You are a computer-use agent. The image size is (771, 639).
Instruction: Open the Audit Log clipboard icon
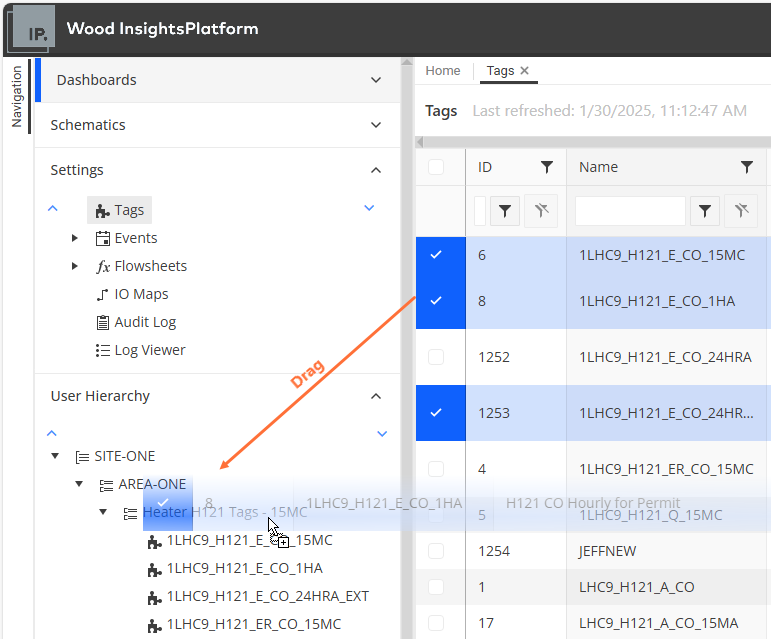click(102, 322)
